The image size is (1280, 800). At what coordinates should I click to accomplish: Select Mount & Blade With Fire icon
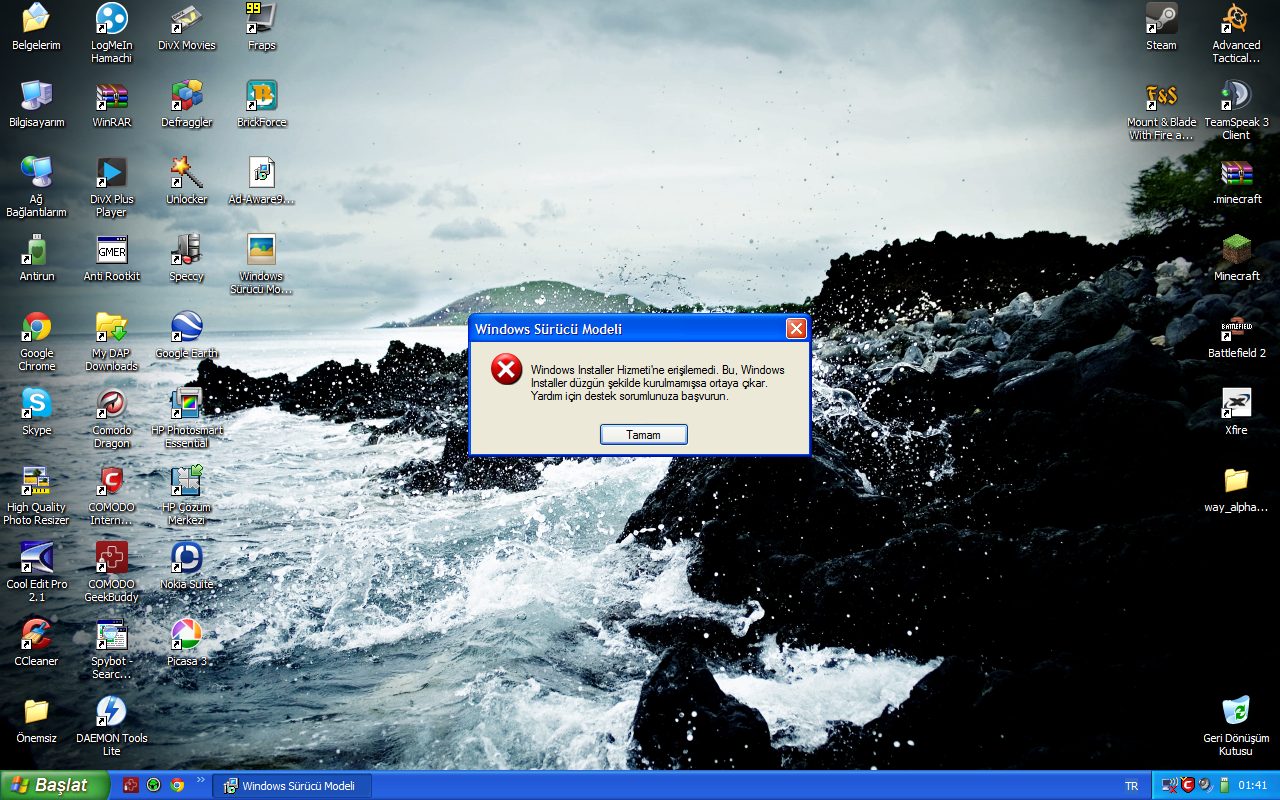(x=1161, y=110)
